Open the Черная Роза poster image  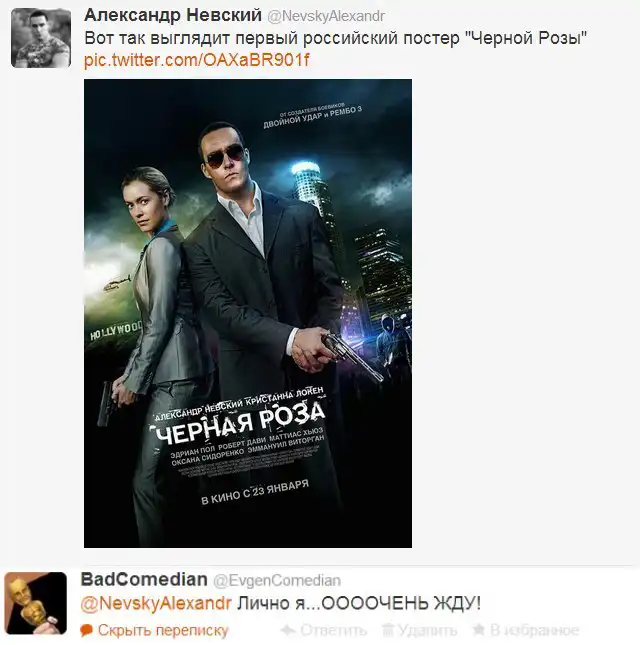248,313
